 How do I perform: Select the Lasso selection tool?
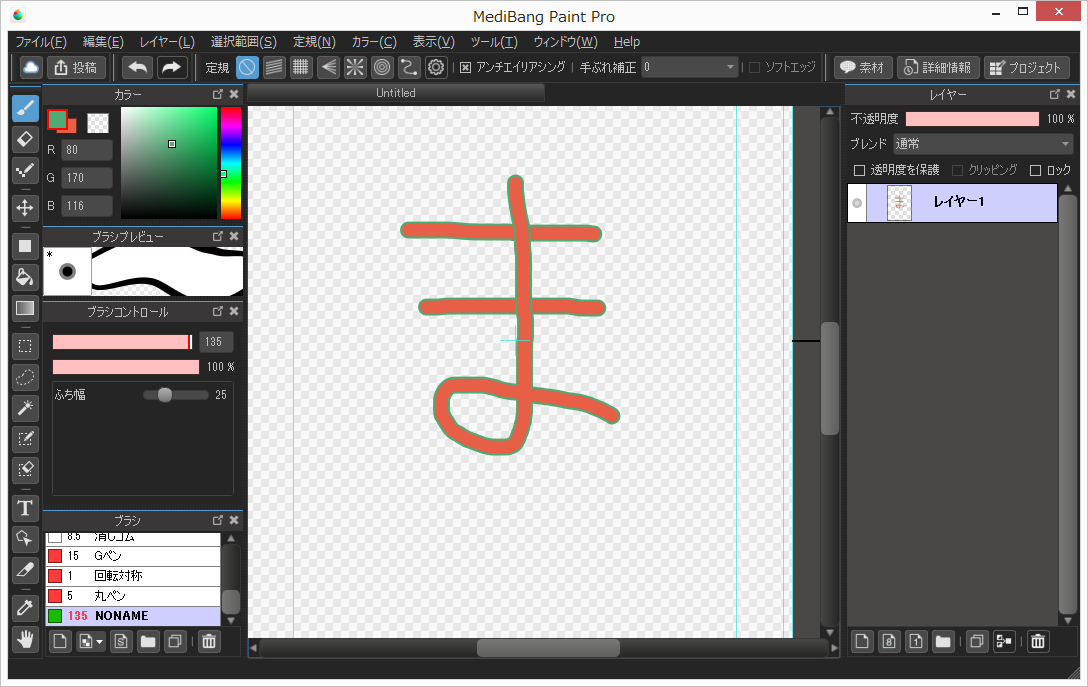pos(25,377)
